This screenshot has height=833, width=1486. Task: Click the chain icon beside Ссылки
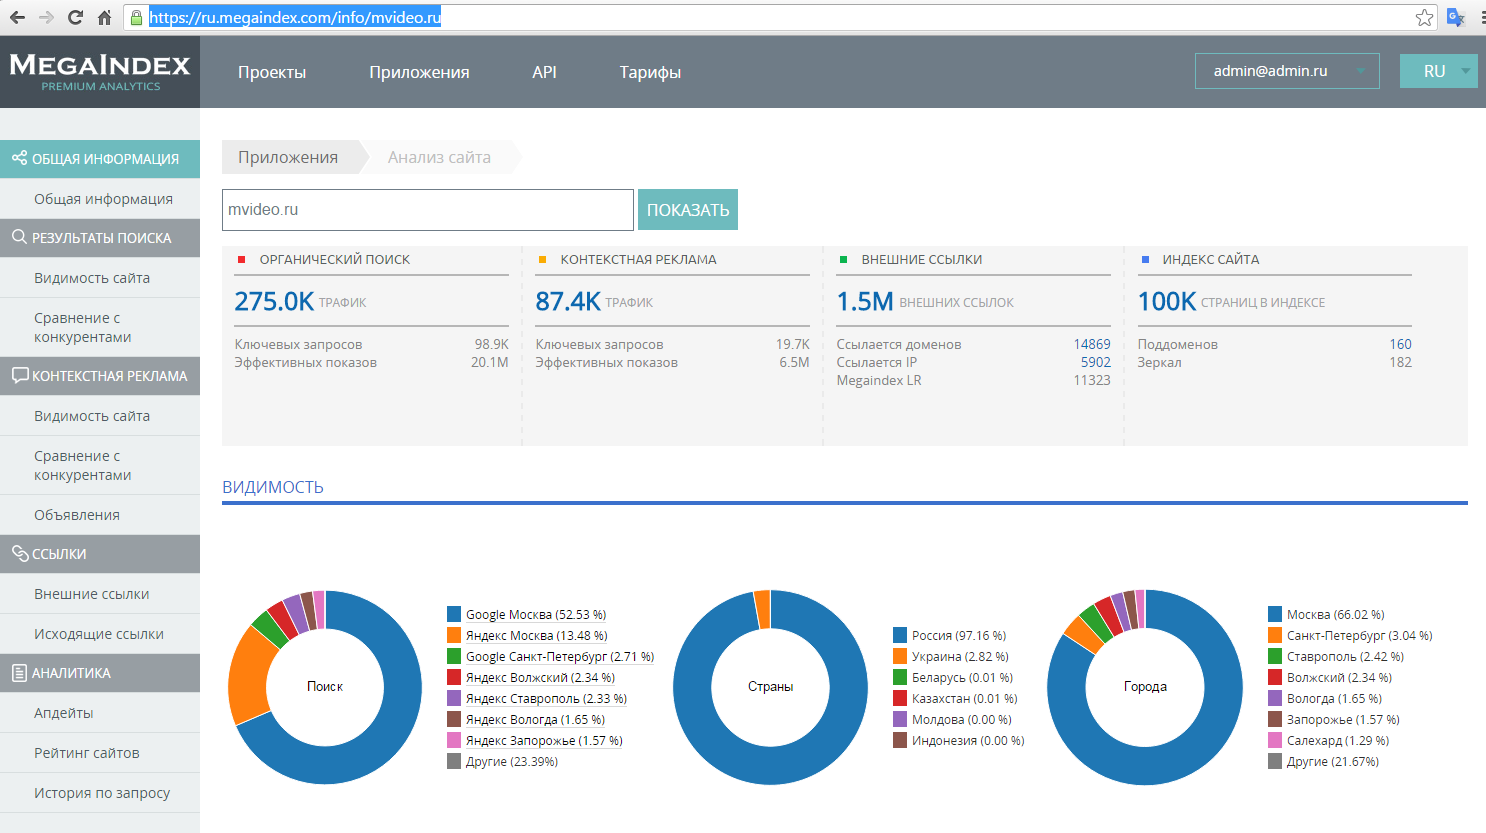point(19,554)
